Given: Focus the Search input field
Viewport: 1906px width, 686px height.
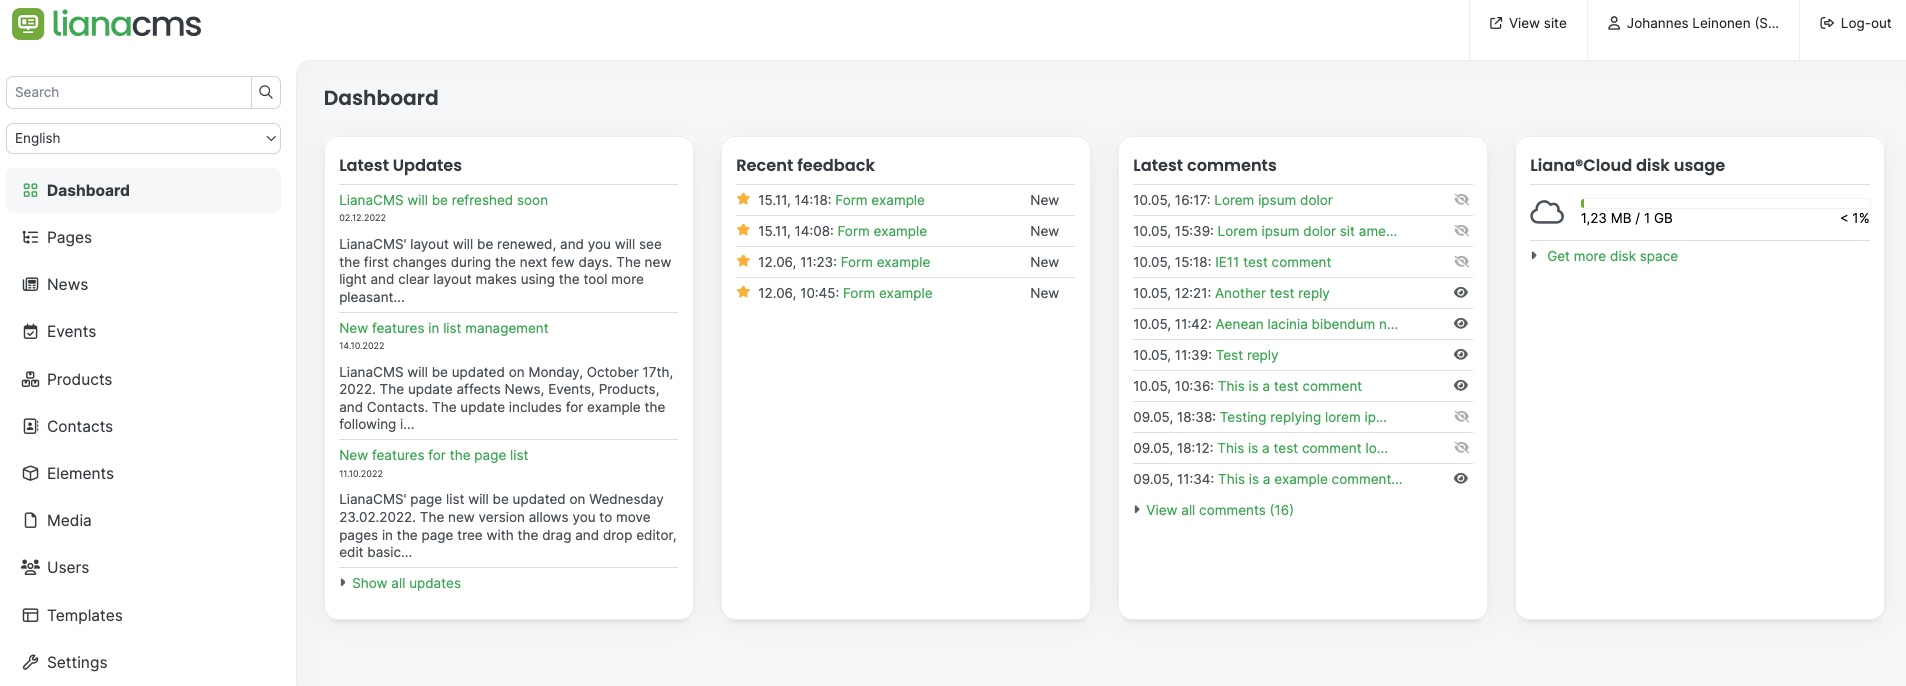Looking at the screenshot, I should pos(129,92).
